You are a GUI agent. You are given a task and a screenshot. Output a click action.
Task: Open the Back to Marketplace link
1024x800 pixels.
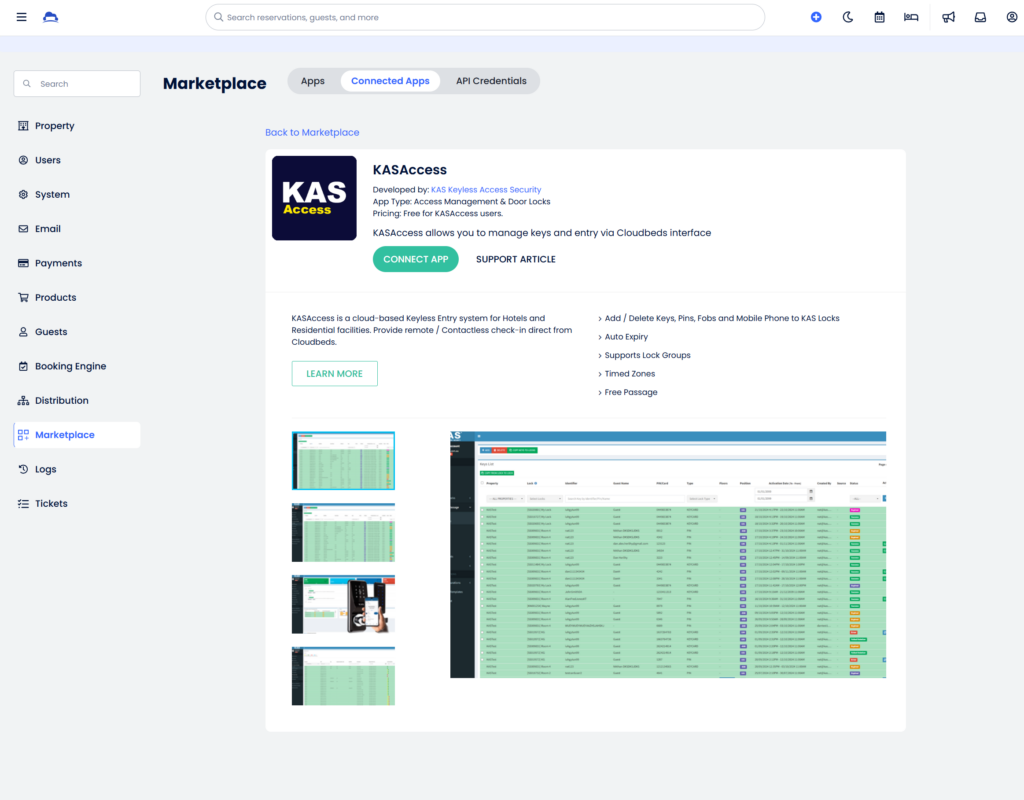(x=312, y=132)
